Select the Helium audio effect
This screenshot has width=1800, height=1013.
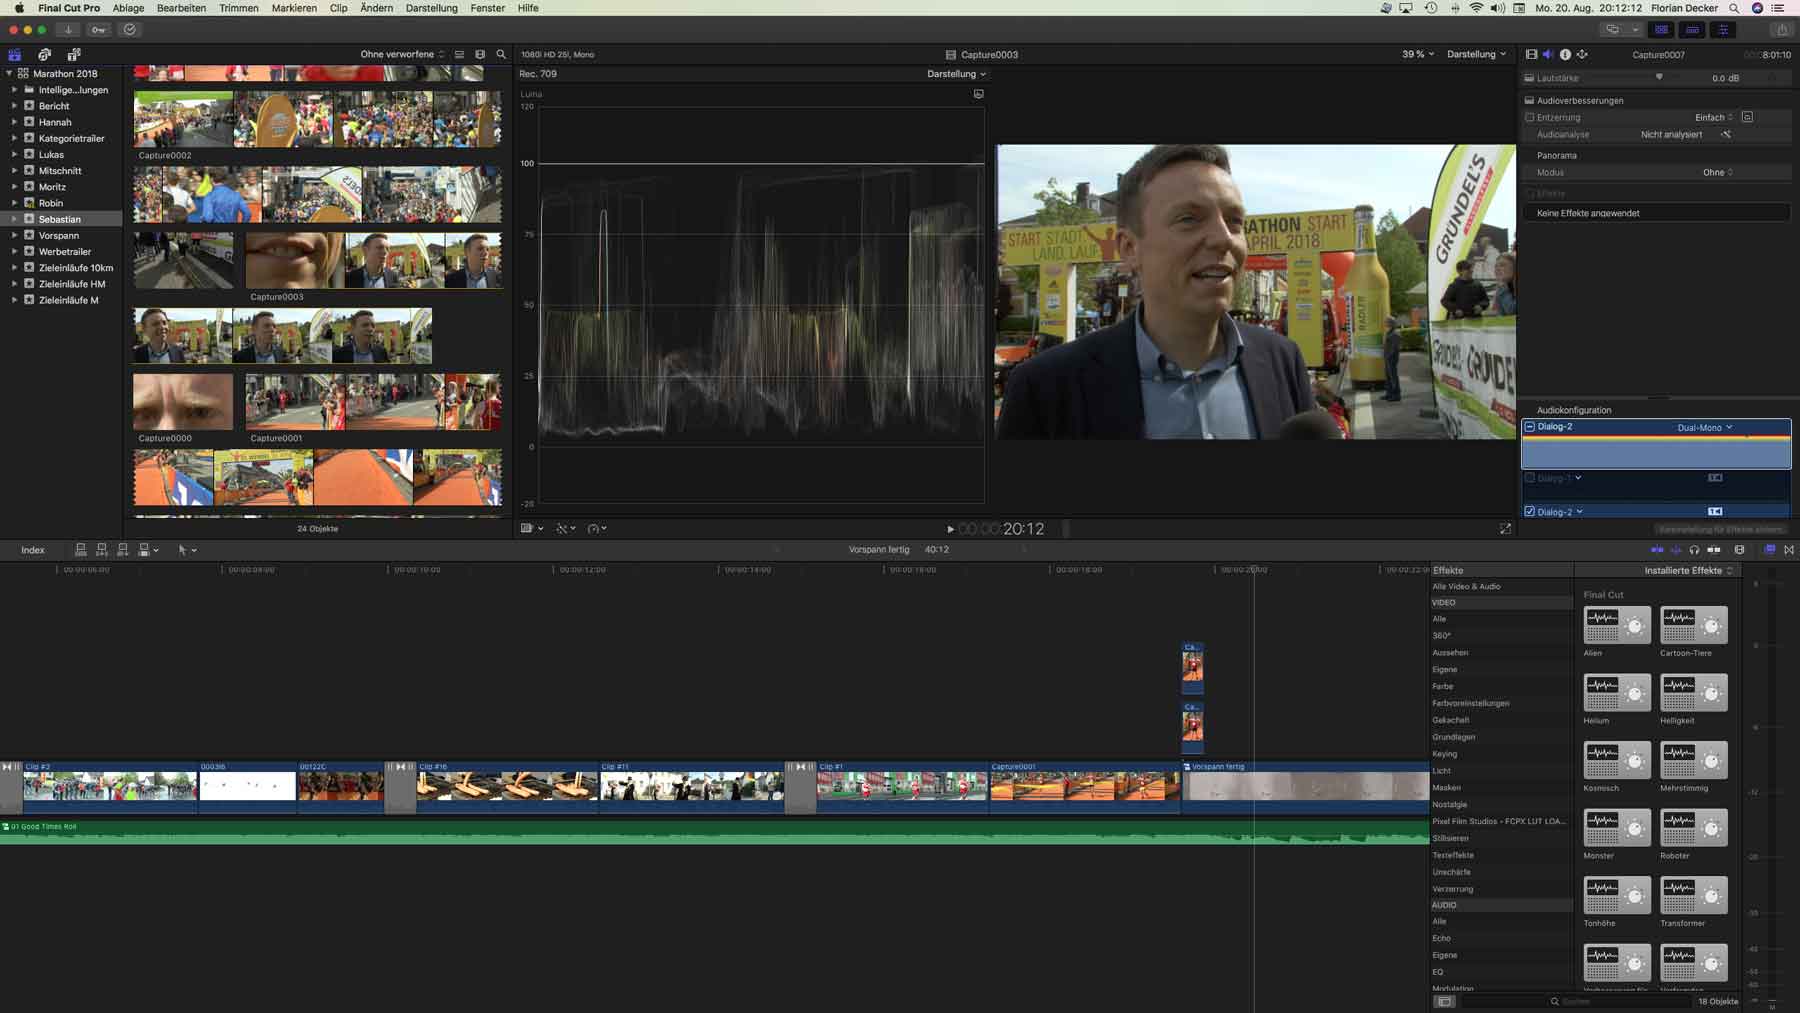point(1617,692)
